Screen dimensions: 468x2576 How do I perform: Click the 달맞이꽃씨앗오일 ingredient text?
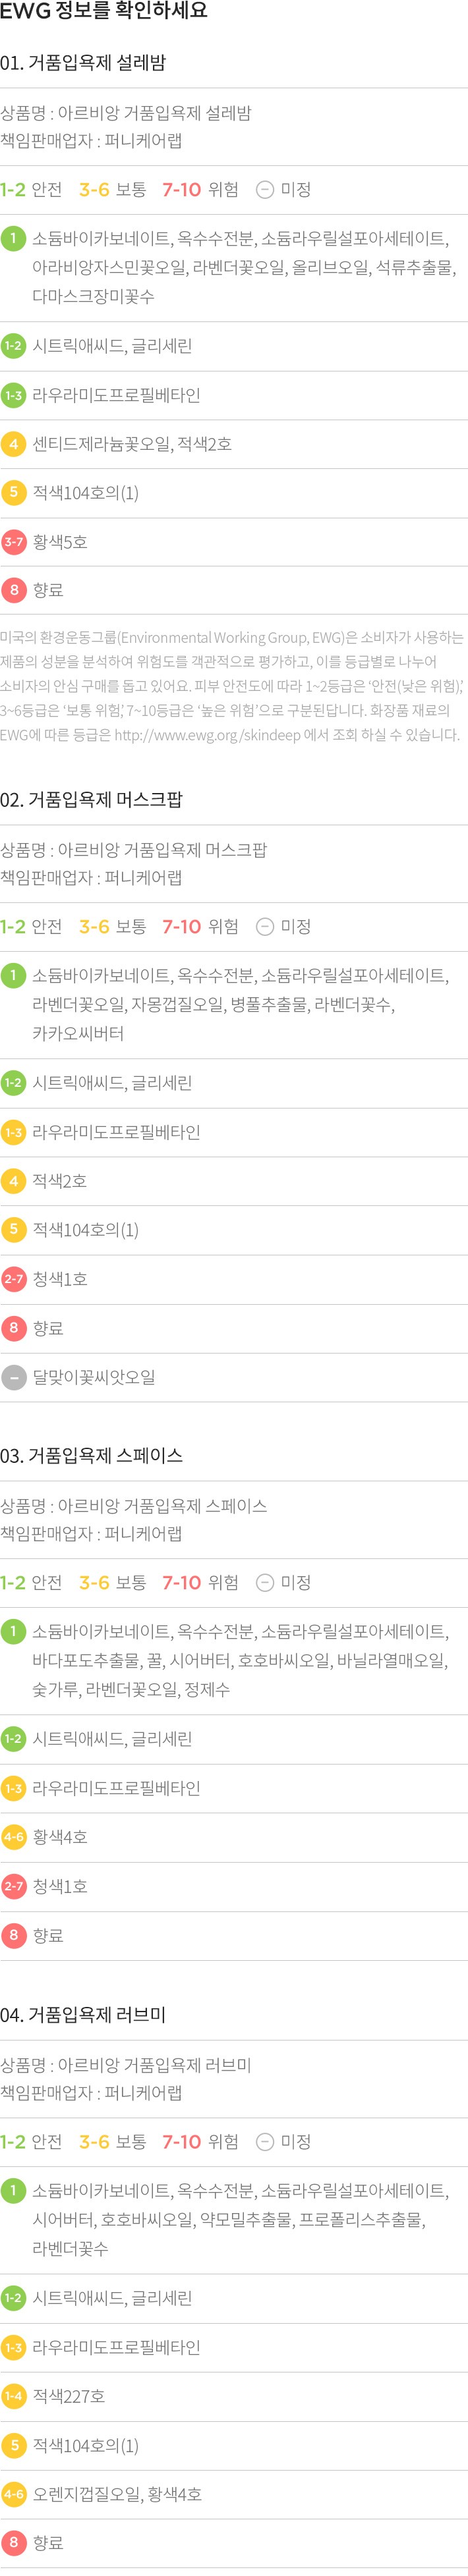(x=94, y=1377)
